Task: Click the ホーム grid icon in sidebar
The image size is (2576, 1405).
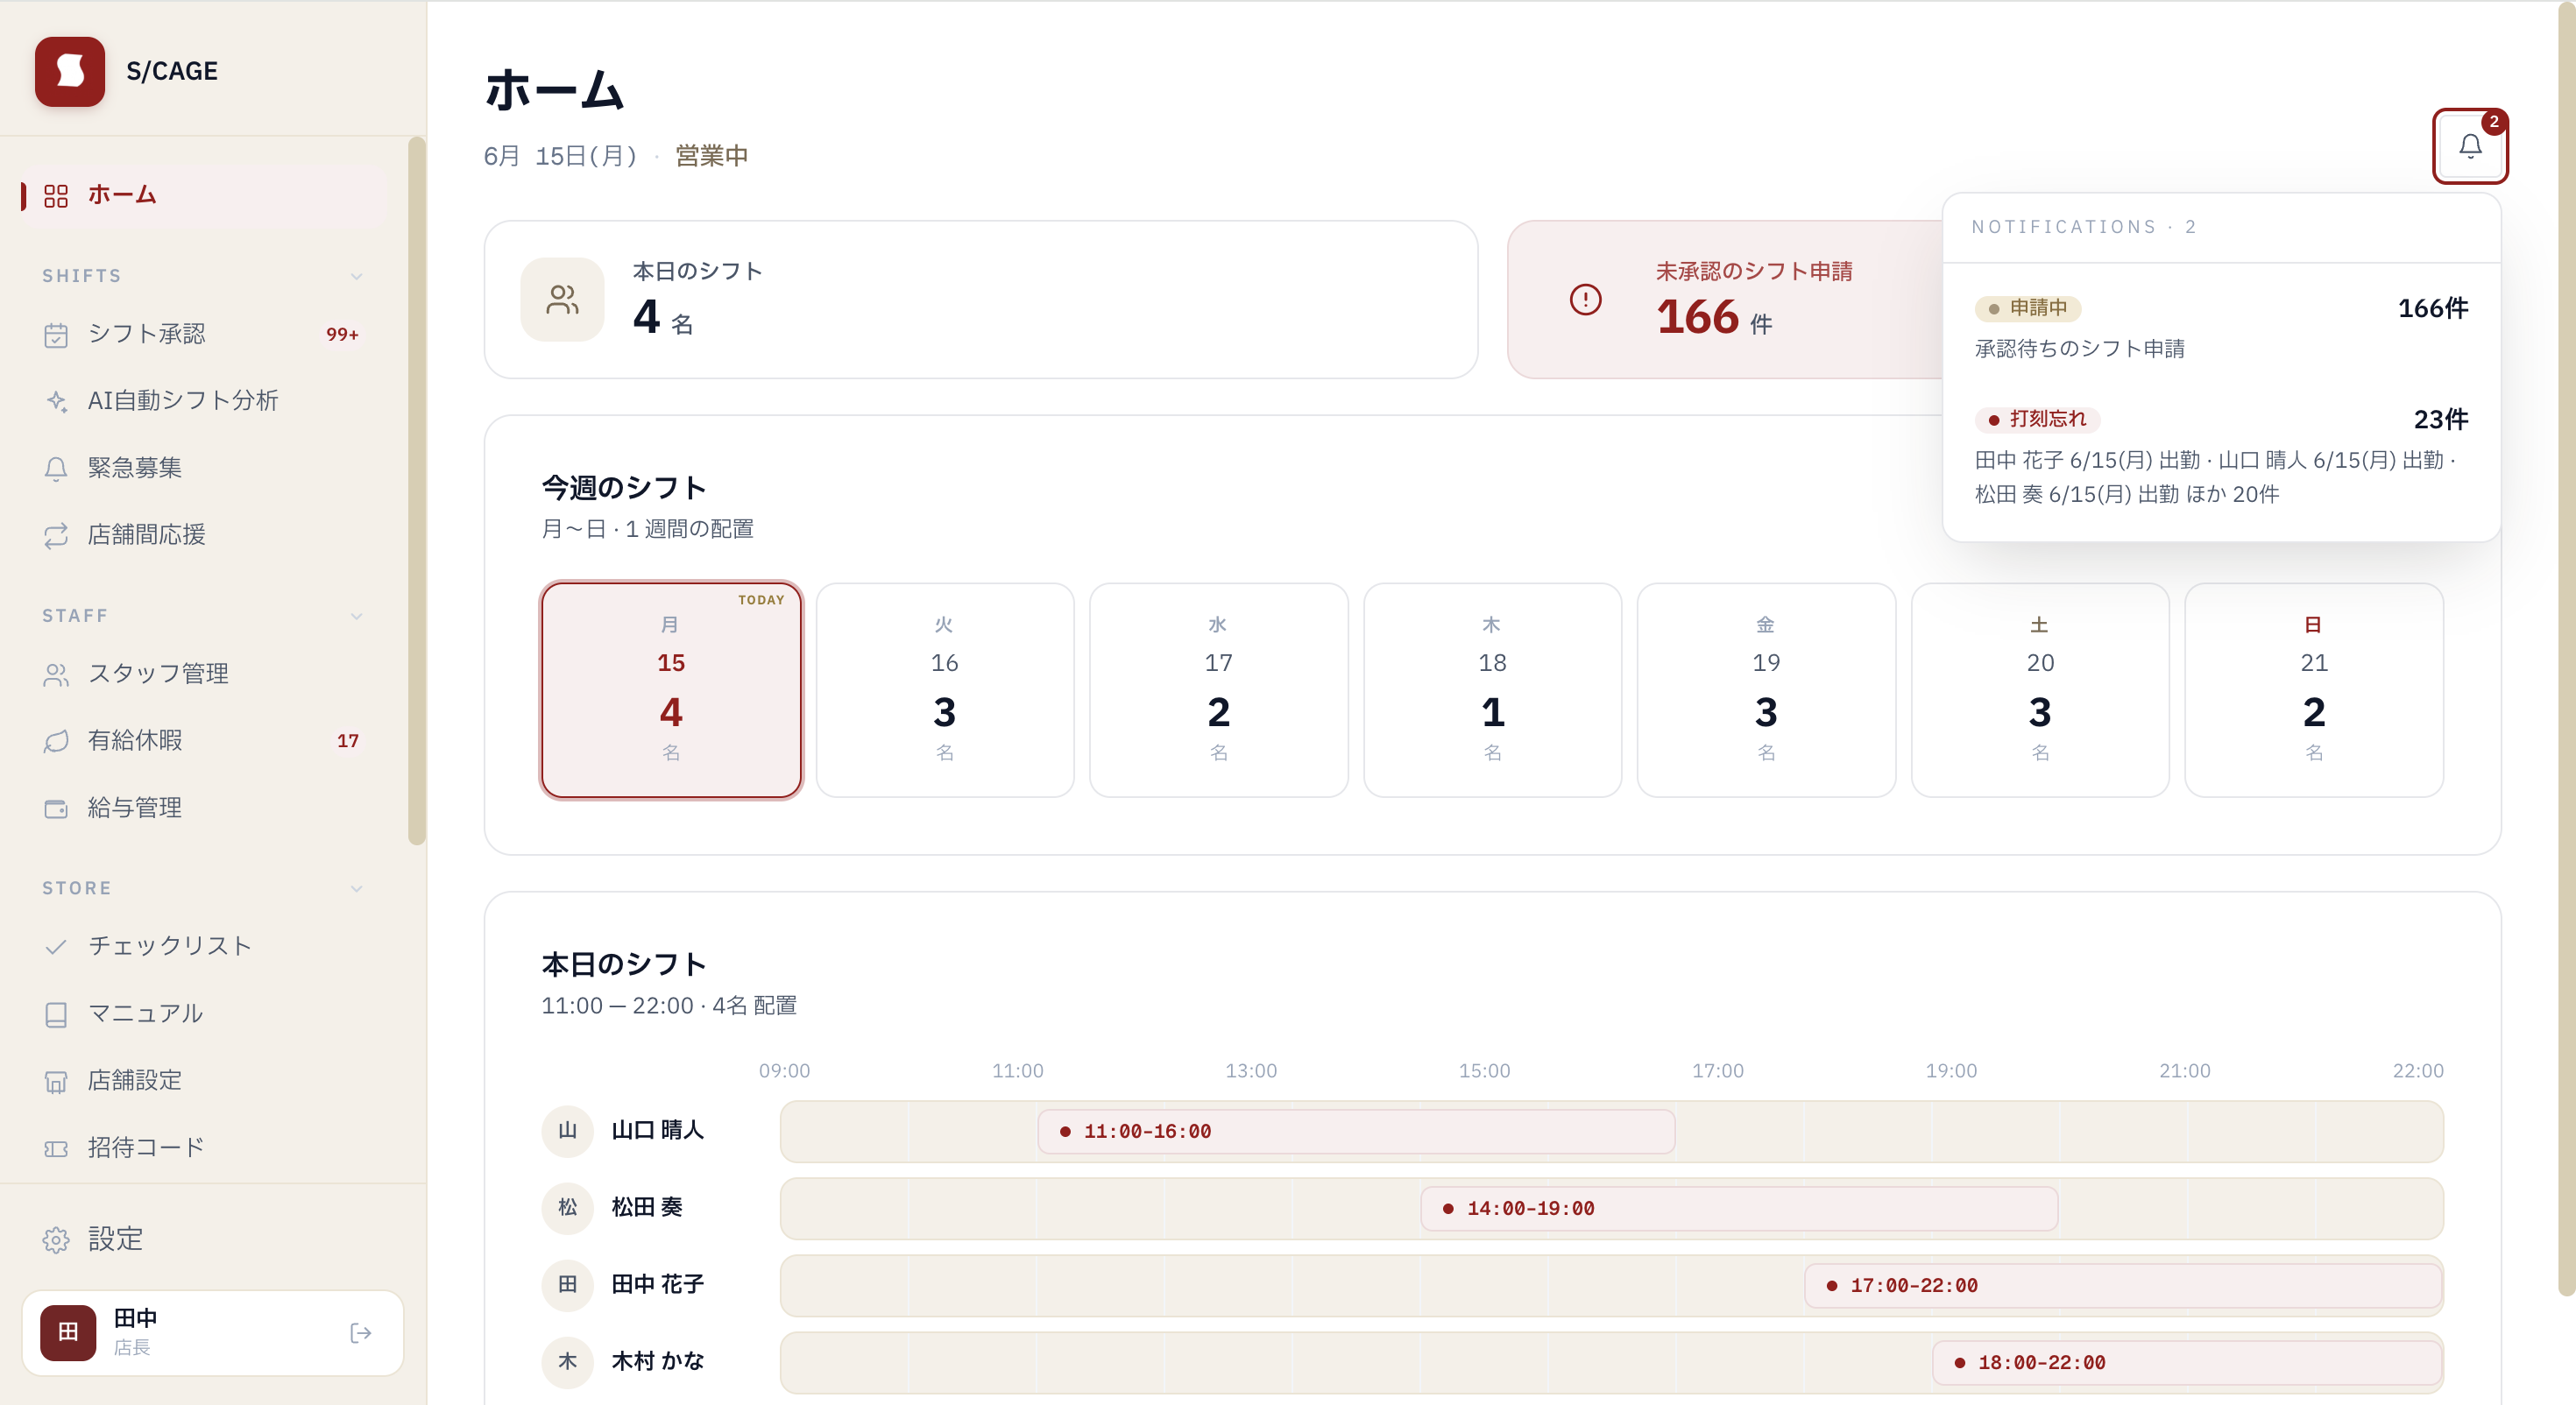Action: tap(56, 195)
